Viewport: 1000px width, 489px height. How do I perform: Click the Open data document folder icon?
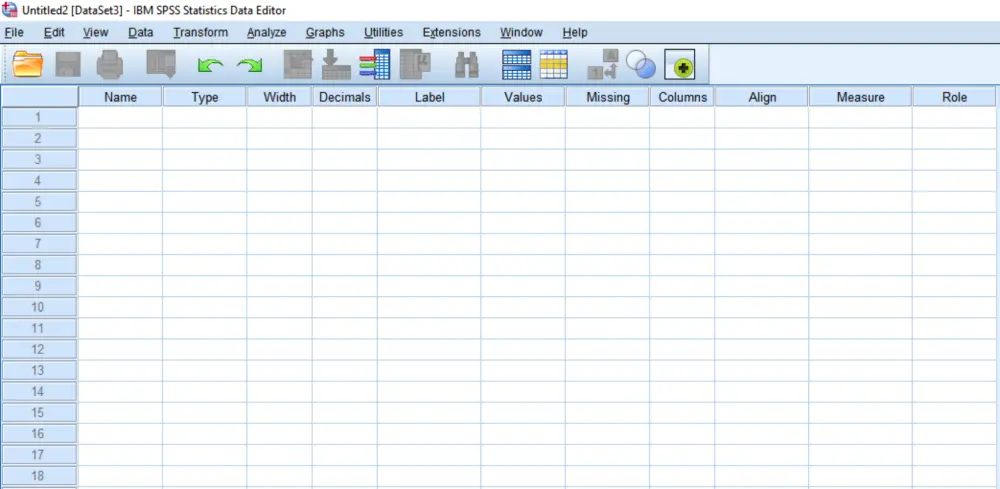pos(27,64)
